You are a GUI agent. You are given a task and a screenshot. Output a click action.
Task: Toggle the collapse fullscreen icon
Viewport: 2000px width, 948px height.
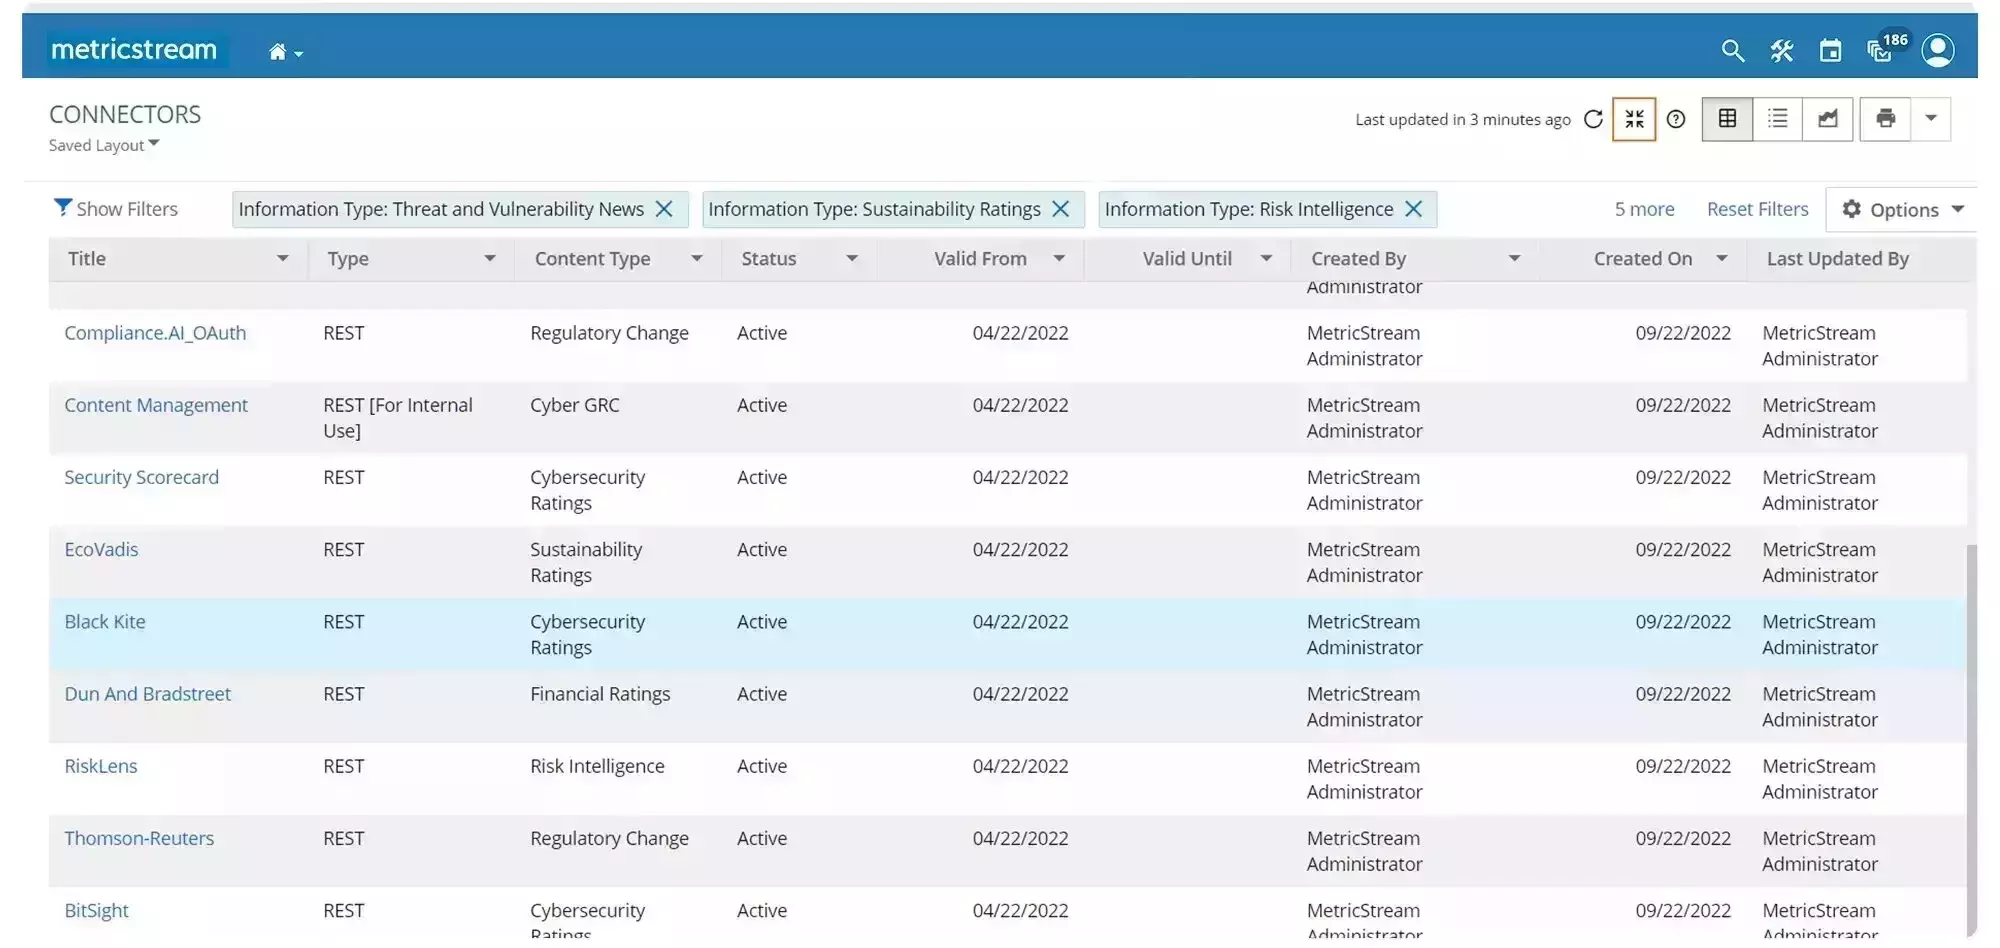pyautogui.click(x=1634, y=119)
